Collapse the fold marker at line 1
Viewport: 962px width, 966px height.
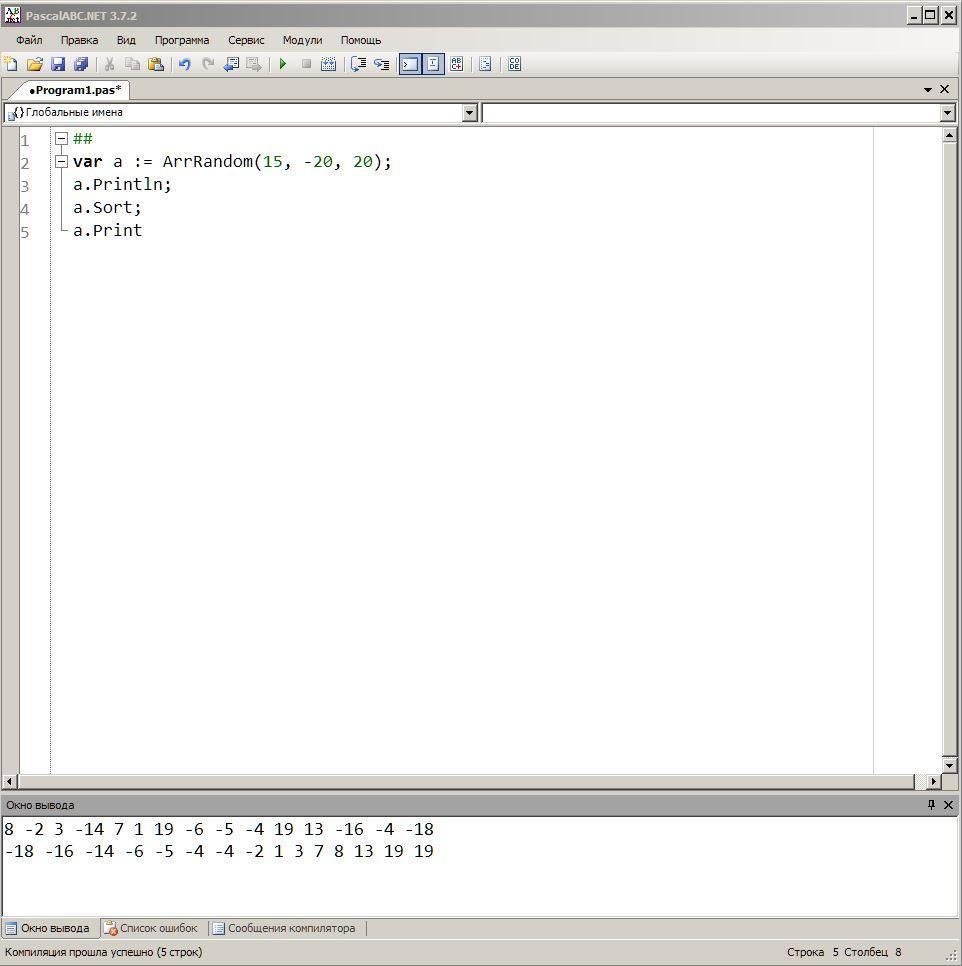61,139
